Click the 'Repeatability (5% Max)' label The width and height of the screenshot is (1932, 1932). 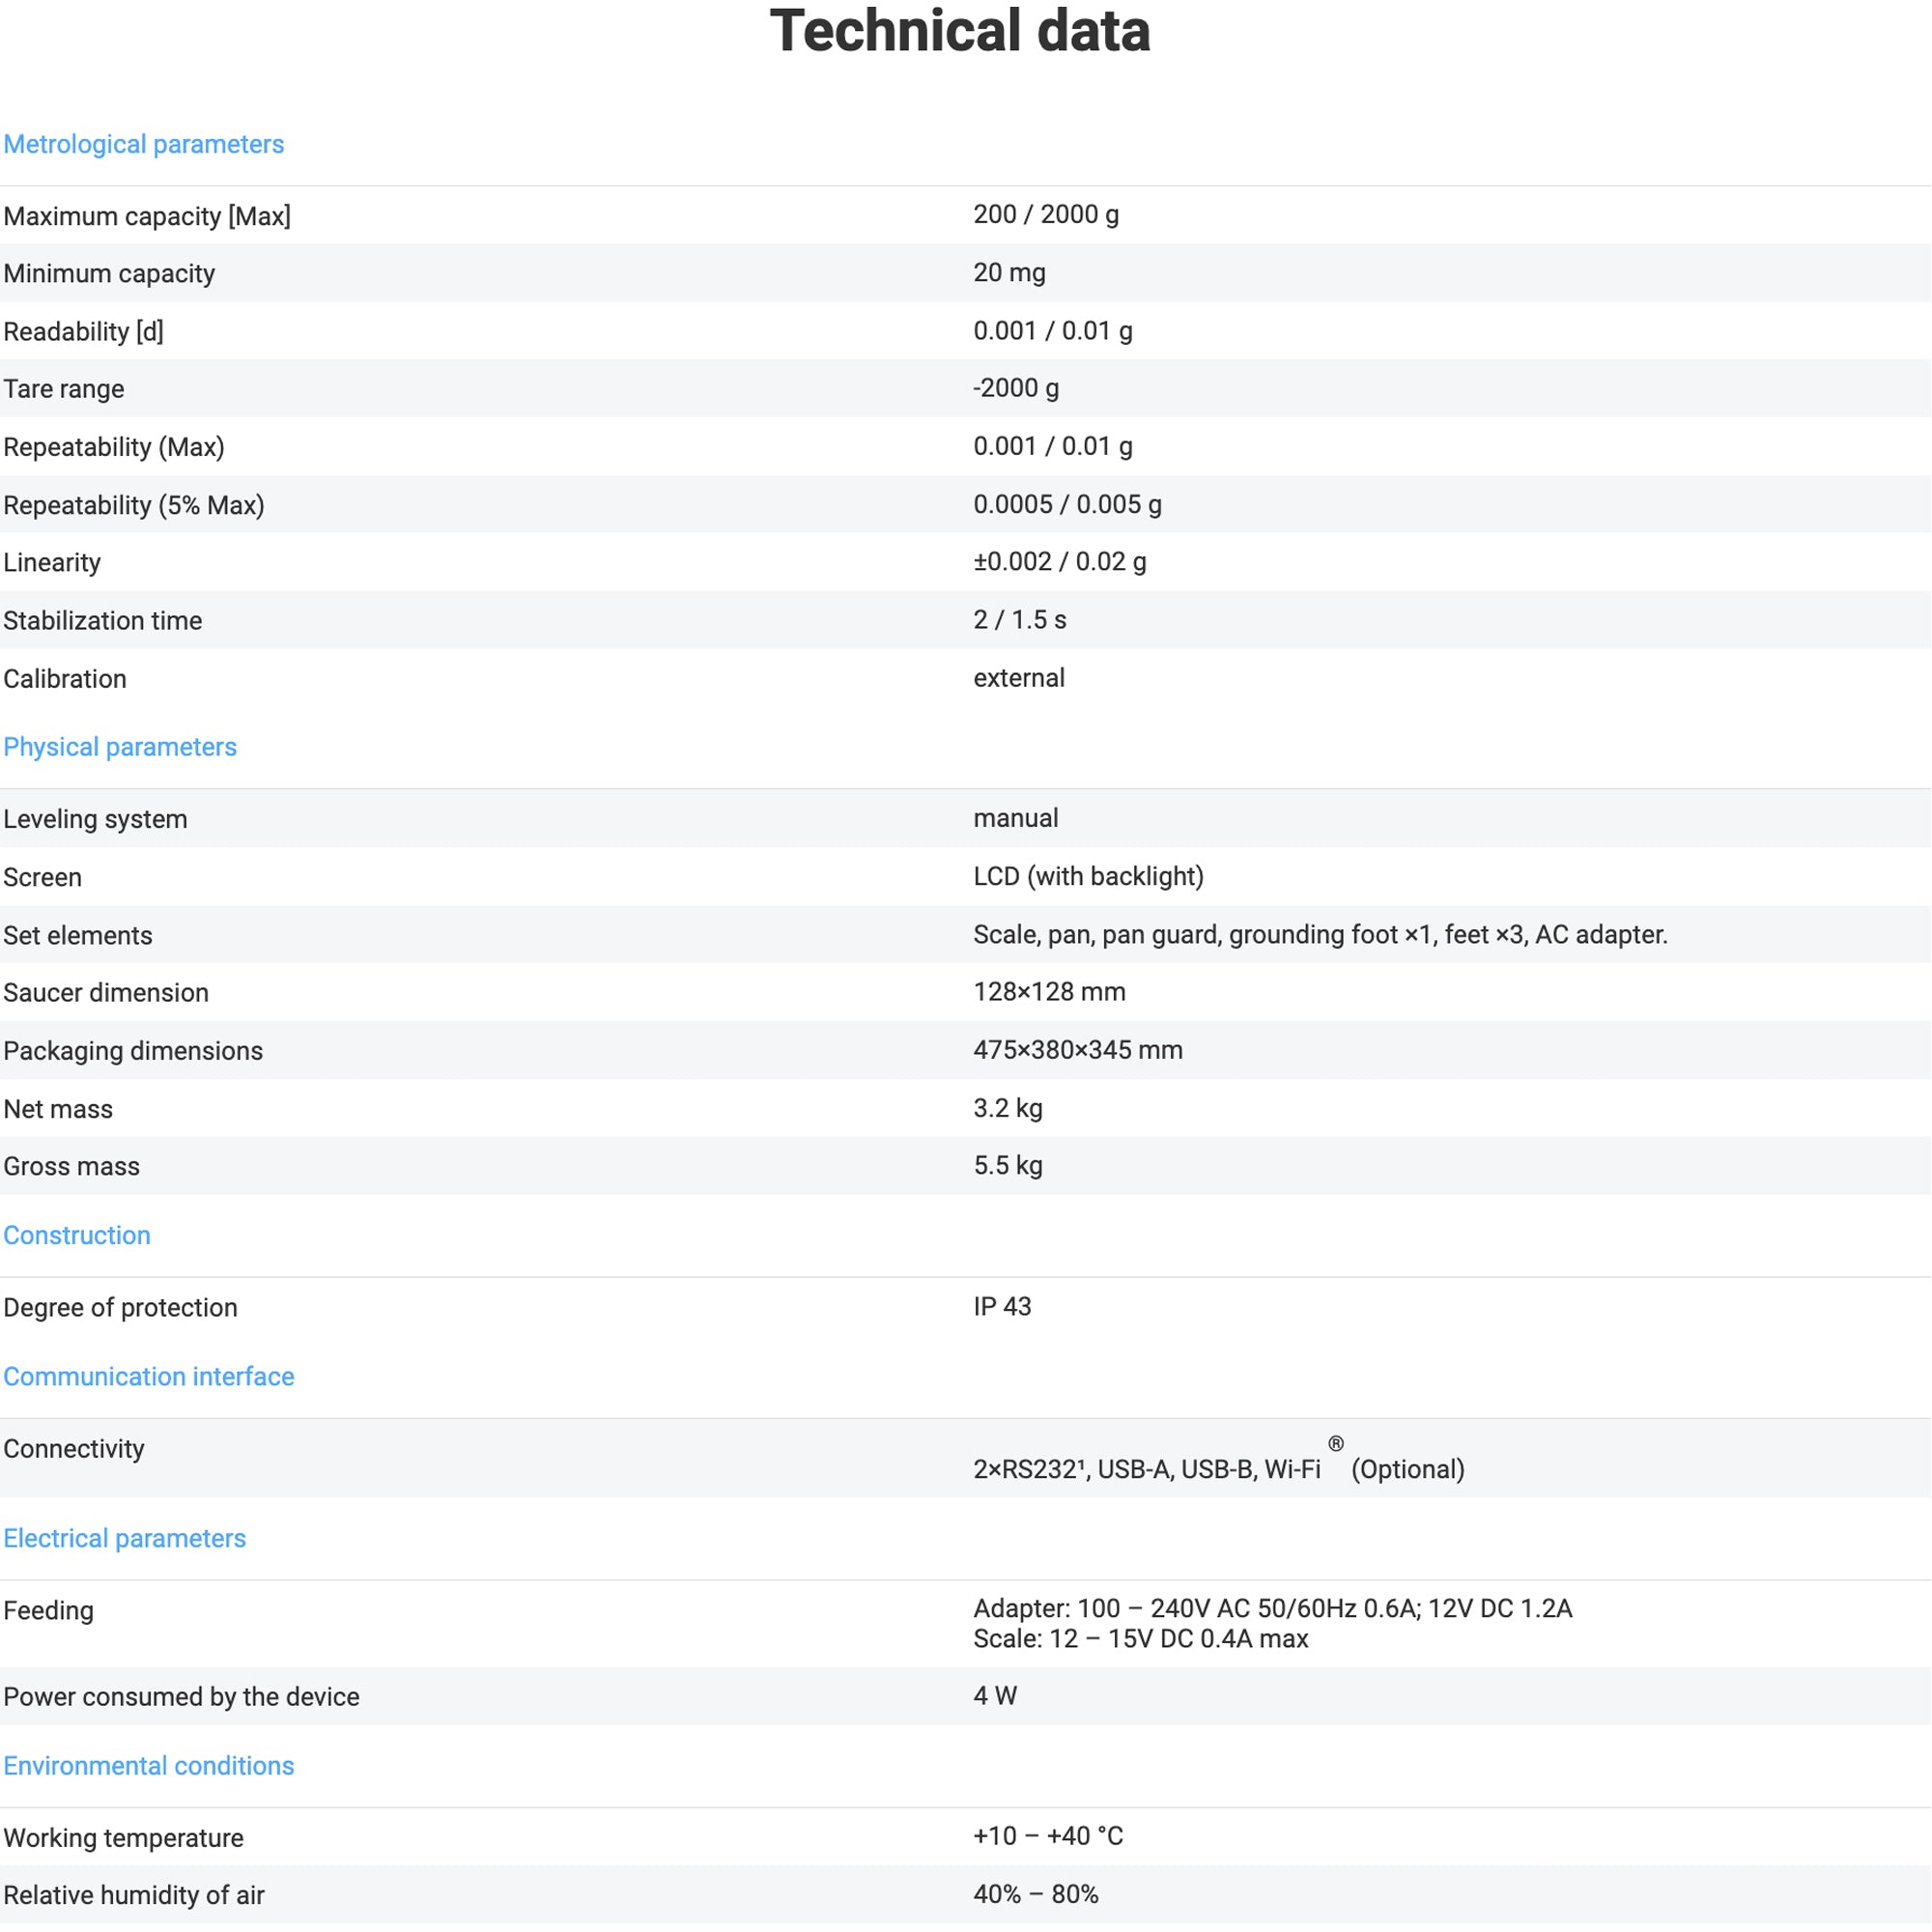tap(134, 505)
